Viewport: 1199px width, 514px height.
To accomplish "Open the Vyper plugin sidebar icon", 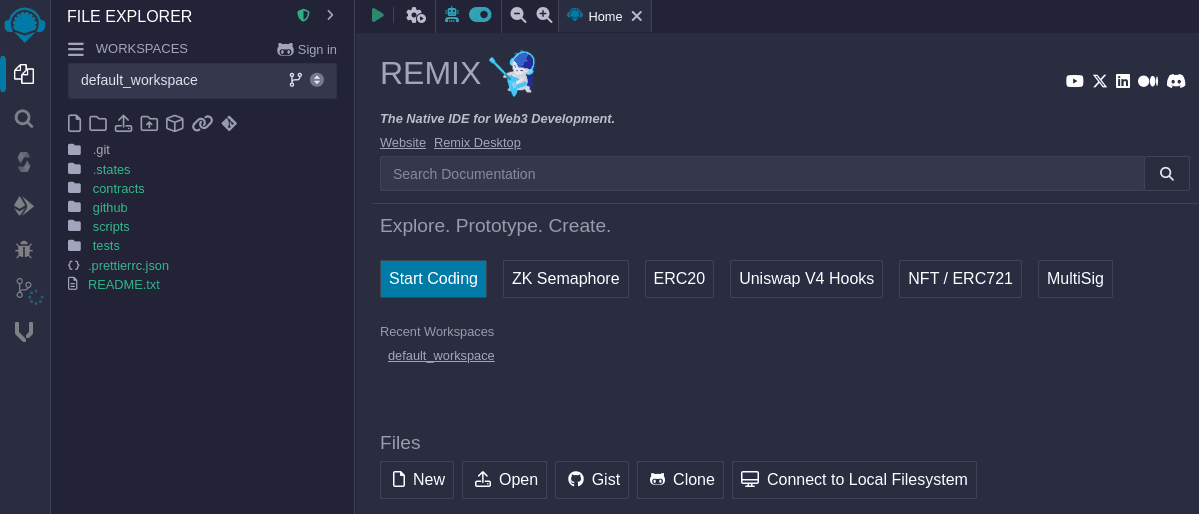I will (x=24, y=332).
